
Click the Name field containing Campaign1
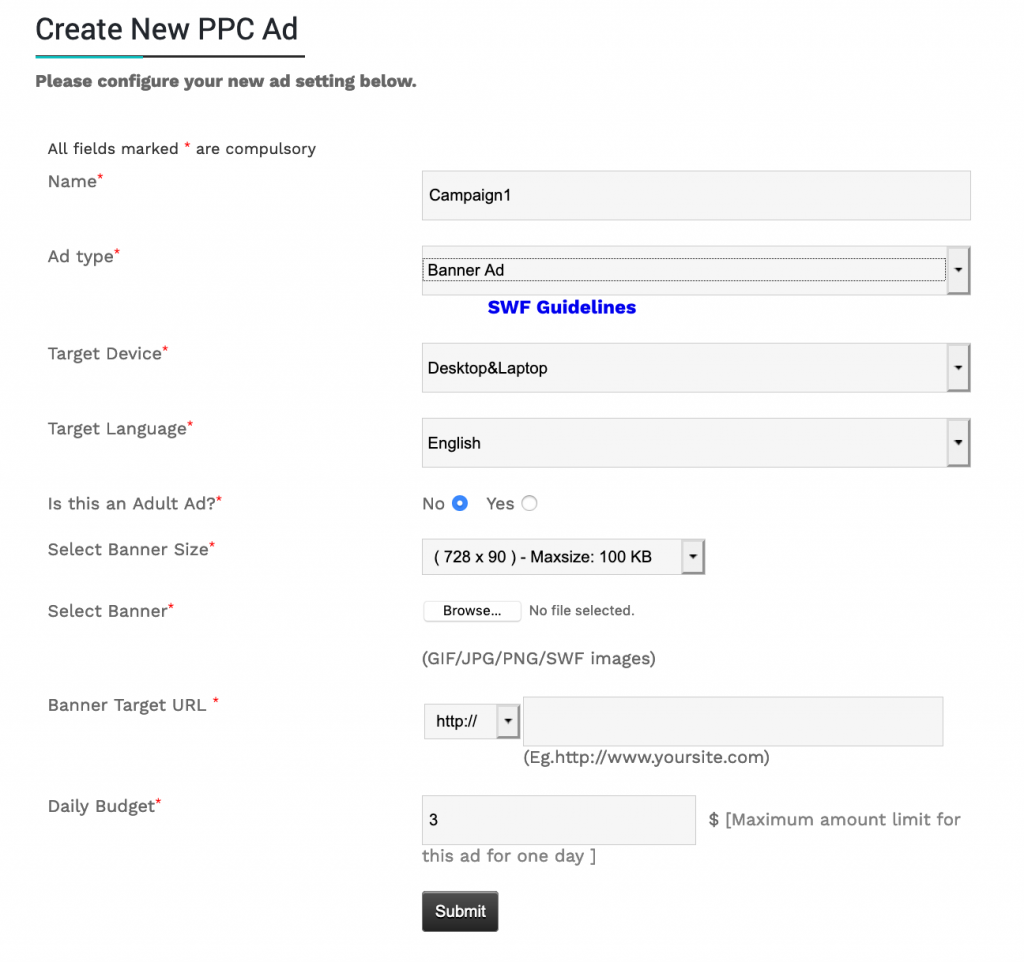click(x=696, y=195)
